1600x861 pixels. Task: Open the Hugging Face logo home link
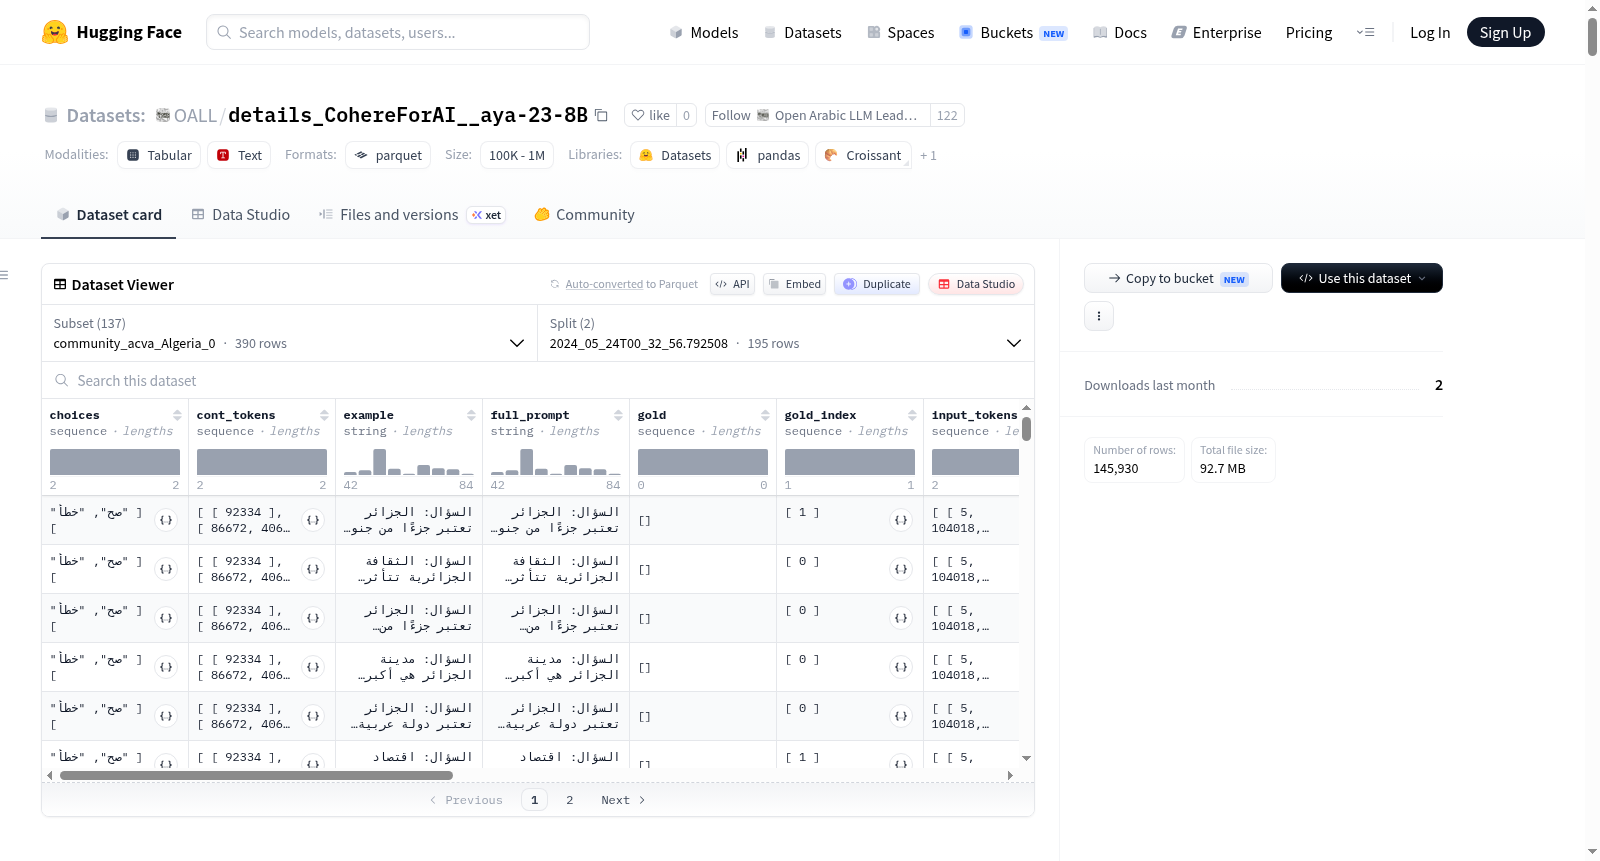(112, 32)
